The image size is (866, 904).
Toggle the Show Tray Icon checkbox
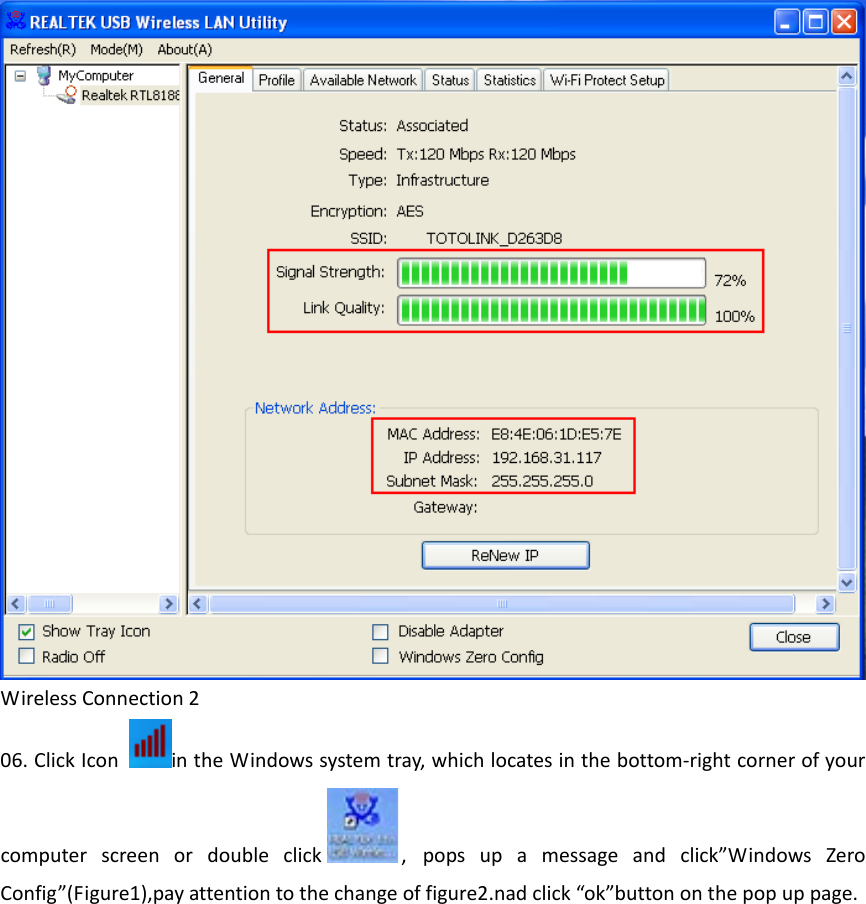[27, 632]
